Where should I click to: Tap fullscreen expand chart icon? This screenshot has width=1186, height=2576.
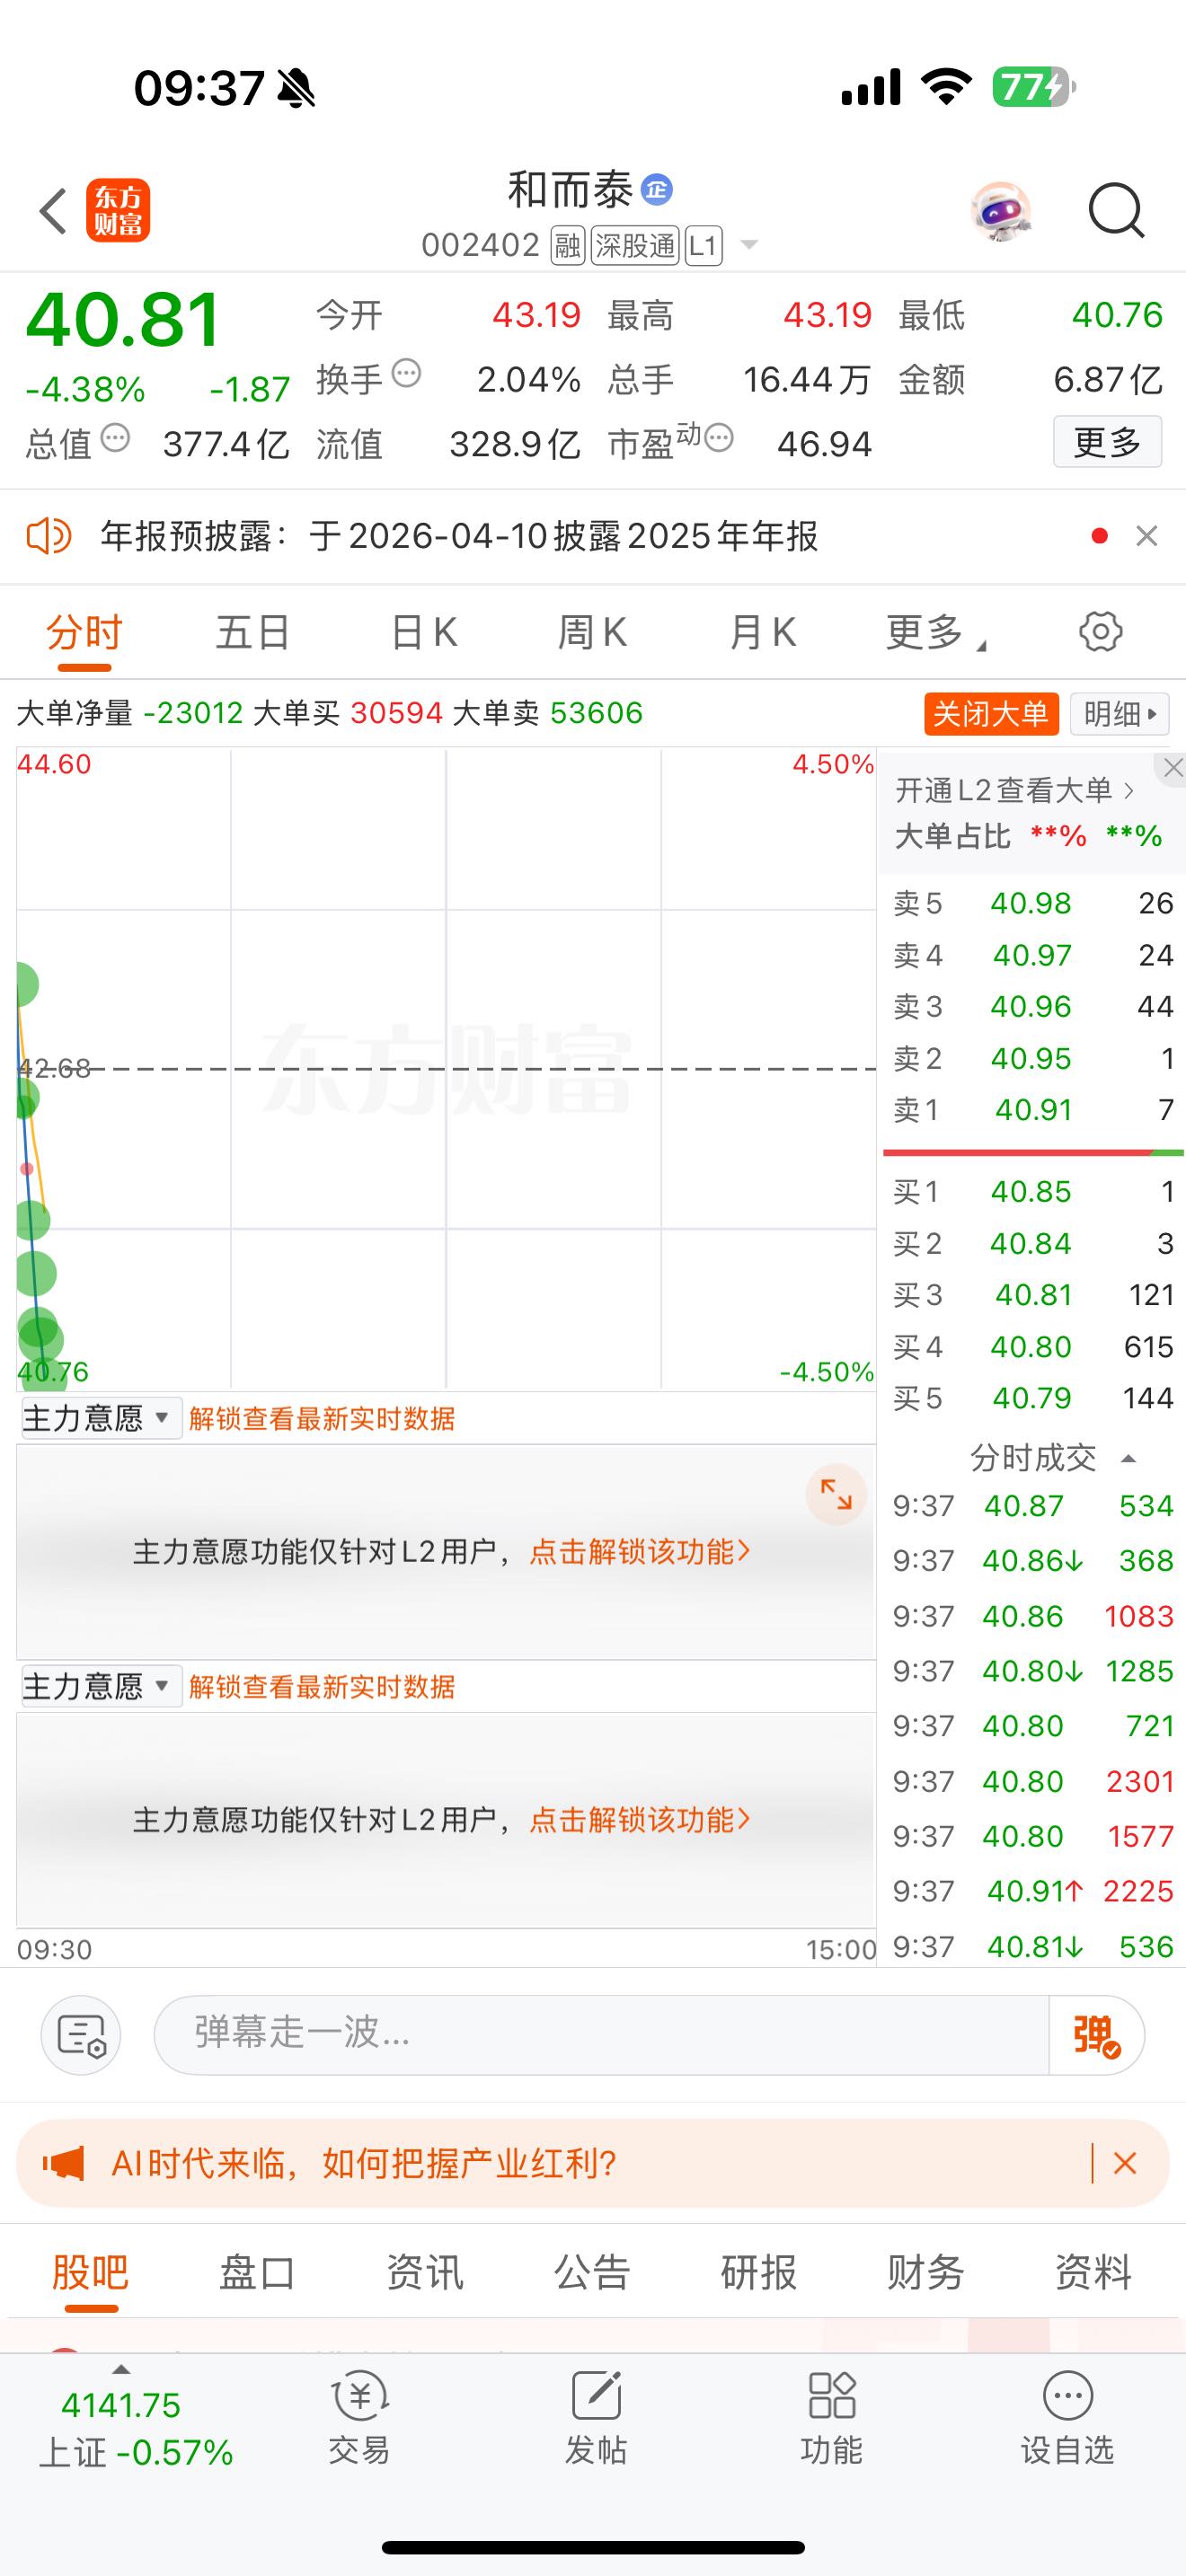pyautogui.click(x=836, y=1495)
